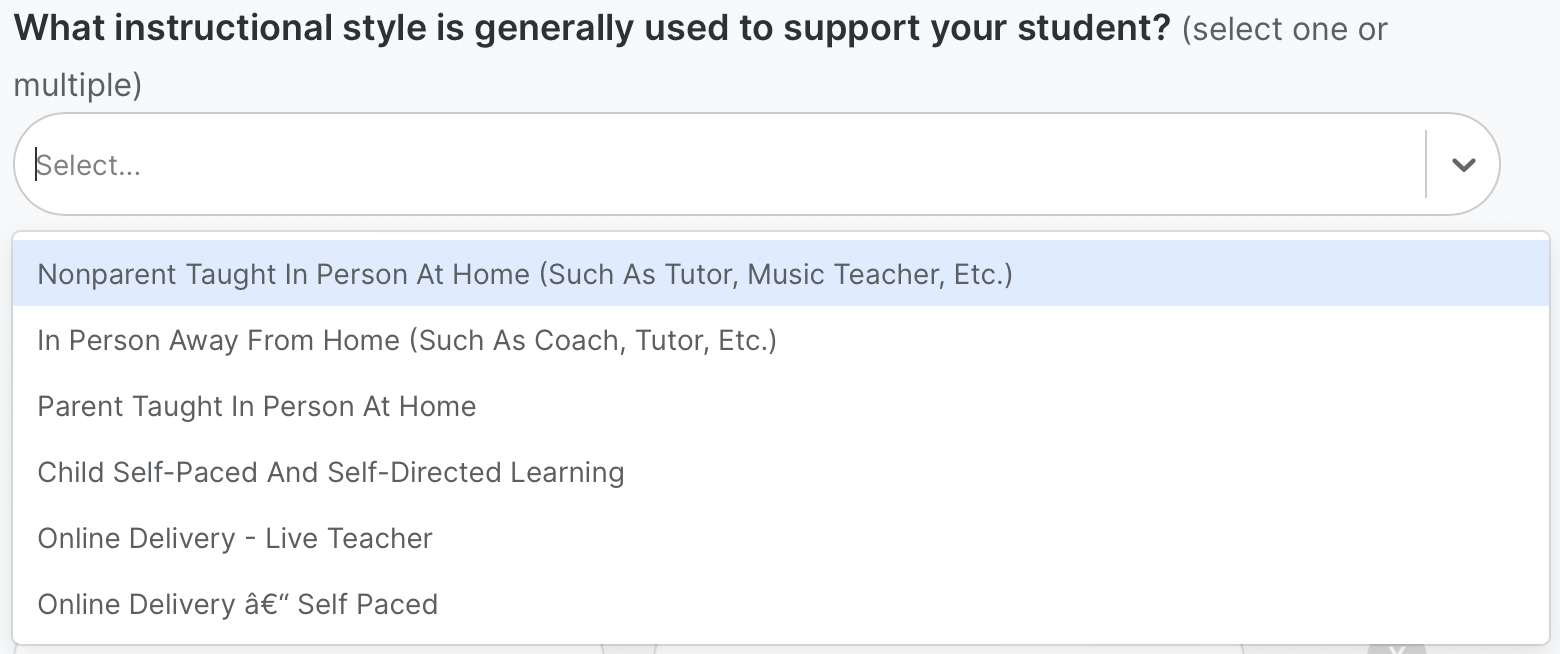
Task: Click the partially hidden field at bottom left
Action: click(x=300, y=650)
